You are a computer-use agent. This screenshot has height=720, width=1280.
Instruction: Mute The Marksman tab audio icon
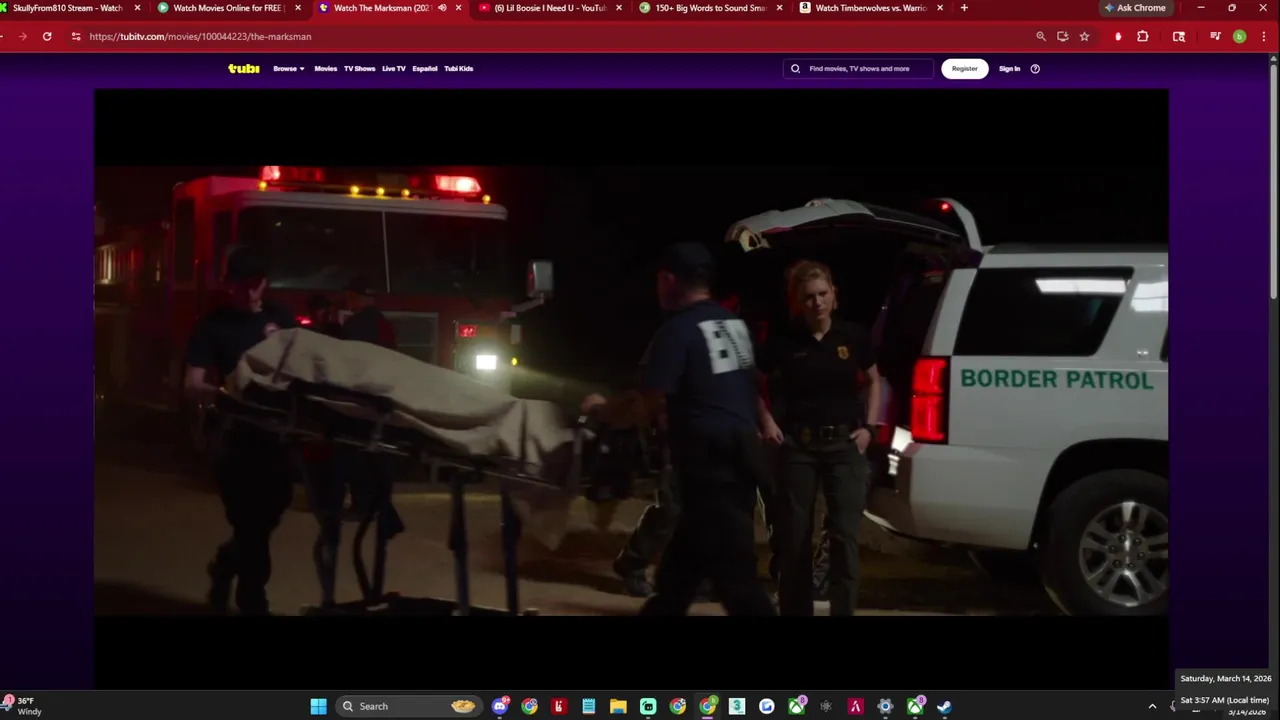[x=442, y=8]
